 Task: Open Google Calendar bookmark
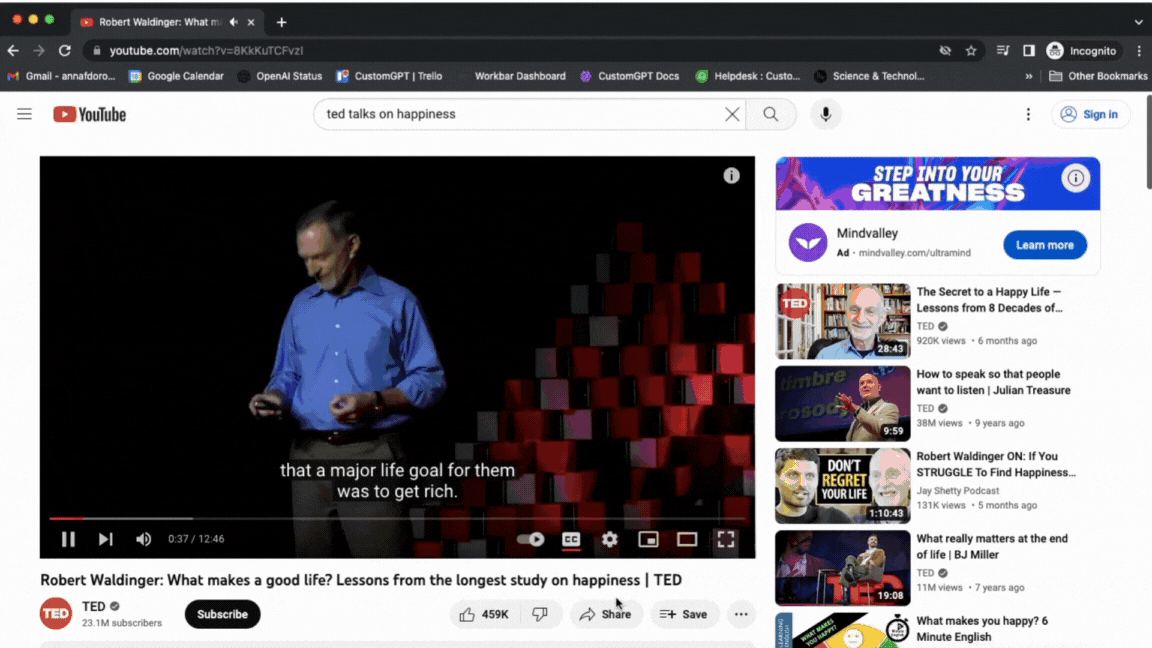click(176, 76)
